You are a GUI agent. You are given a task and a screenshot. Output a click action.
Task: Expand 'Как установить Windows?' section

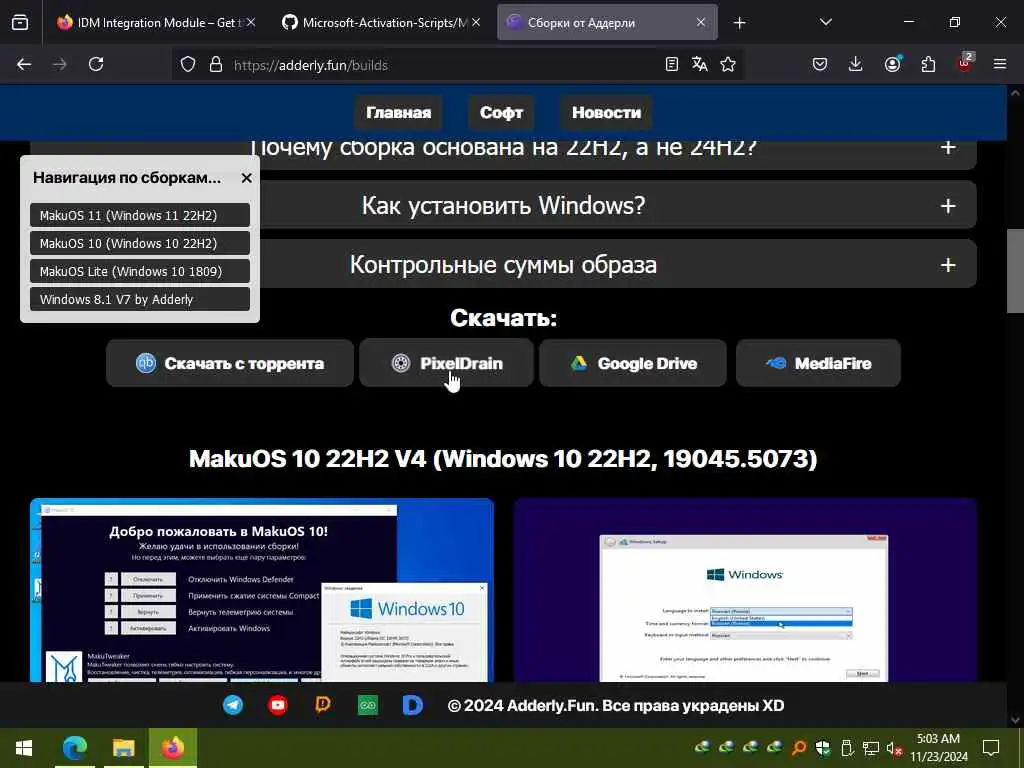tap(503, 206)
